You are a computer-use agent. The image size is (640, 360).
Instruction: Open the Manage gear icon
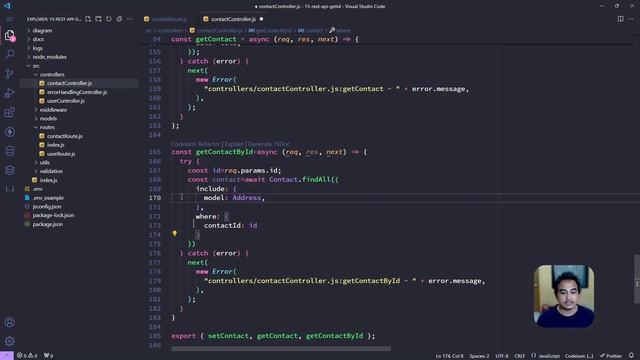point(9,341)
